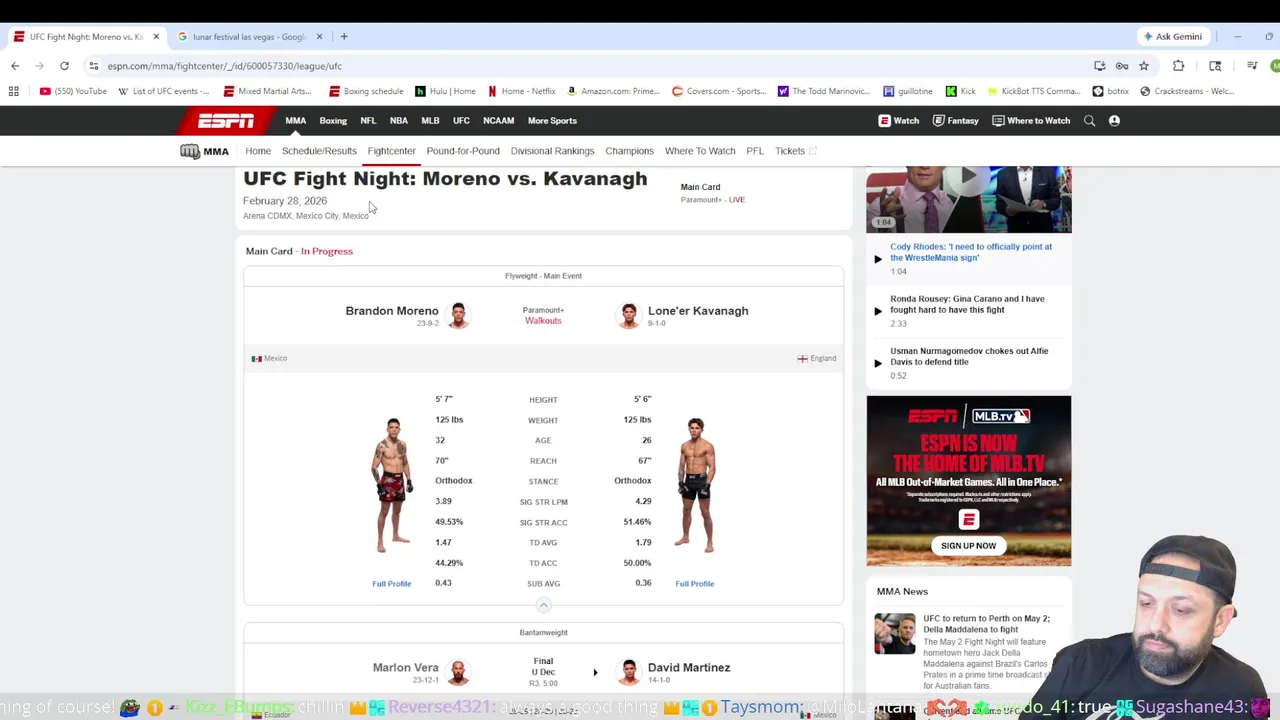Reload the page
This screenshot has width=1280, height=720.
pos(64,66)
